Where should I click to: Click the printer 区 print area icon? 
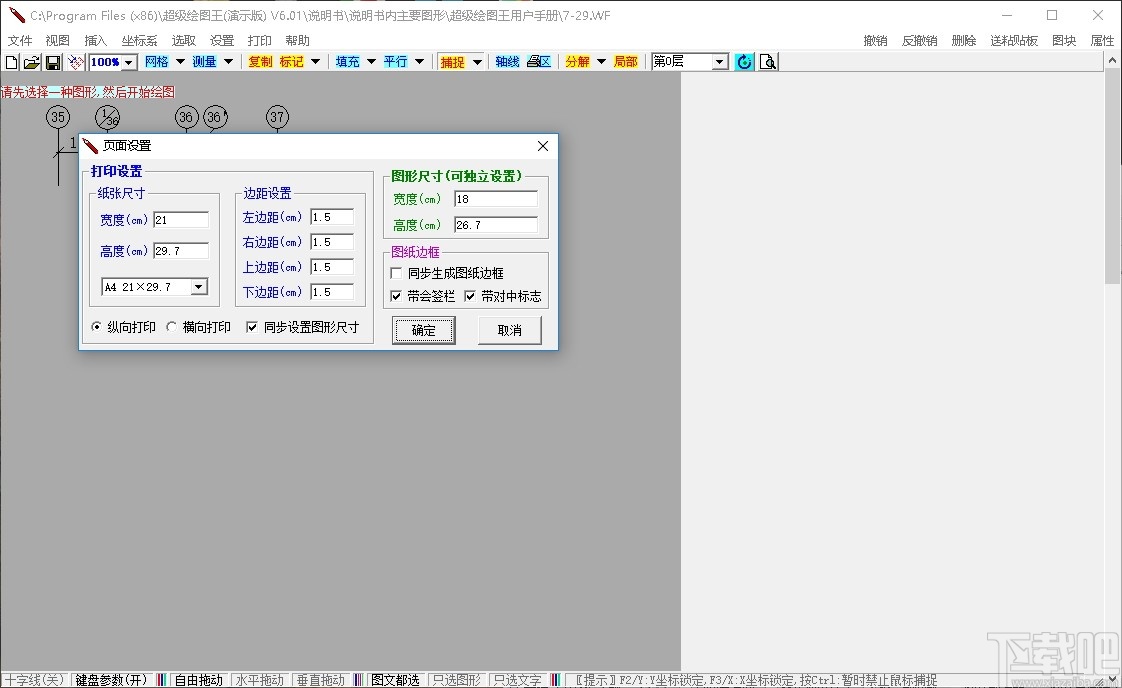[x=539, y=62]
